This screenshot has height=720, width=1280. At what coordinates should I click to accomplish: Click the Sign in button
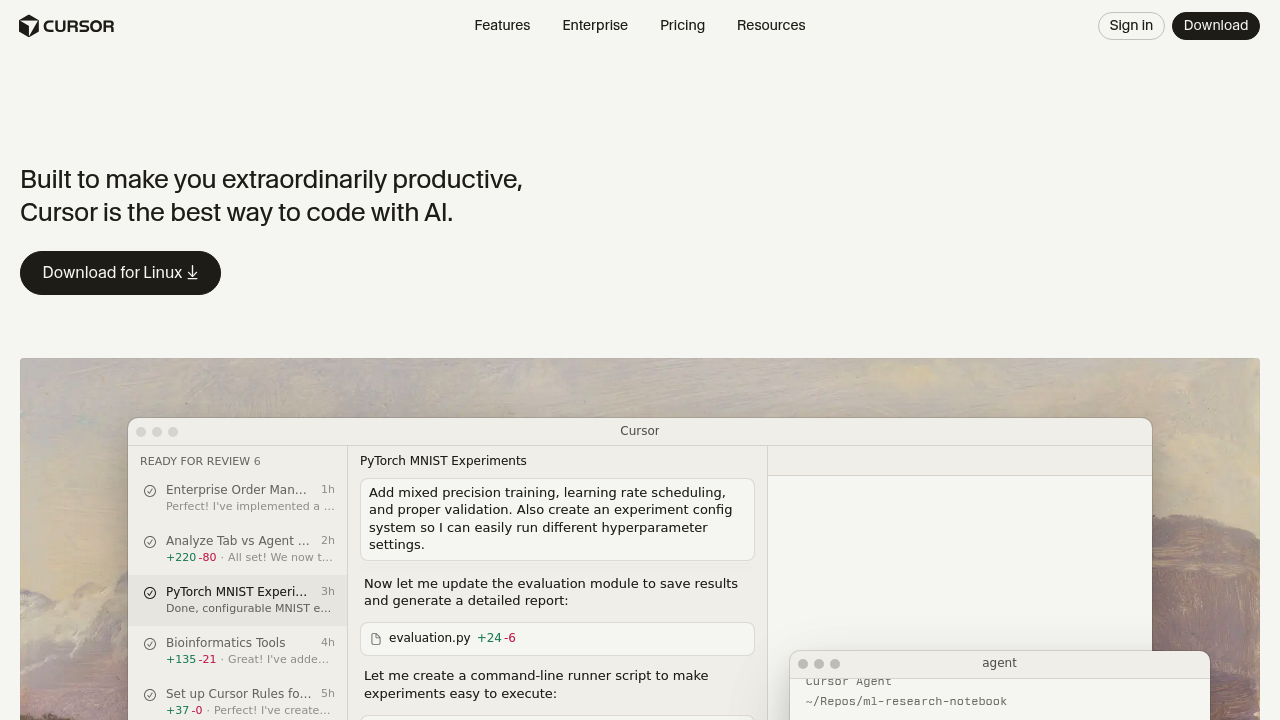(x=1131, y=25)
